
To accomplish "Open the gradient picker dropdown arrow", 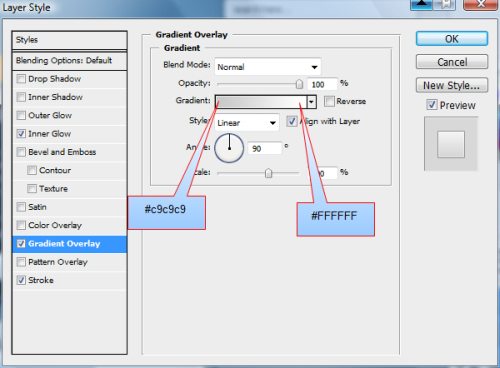I will 312,102.
